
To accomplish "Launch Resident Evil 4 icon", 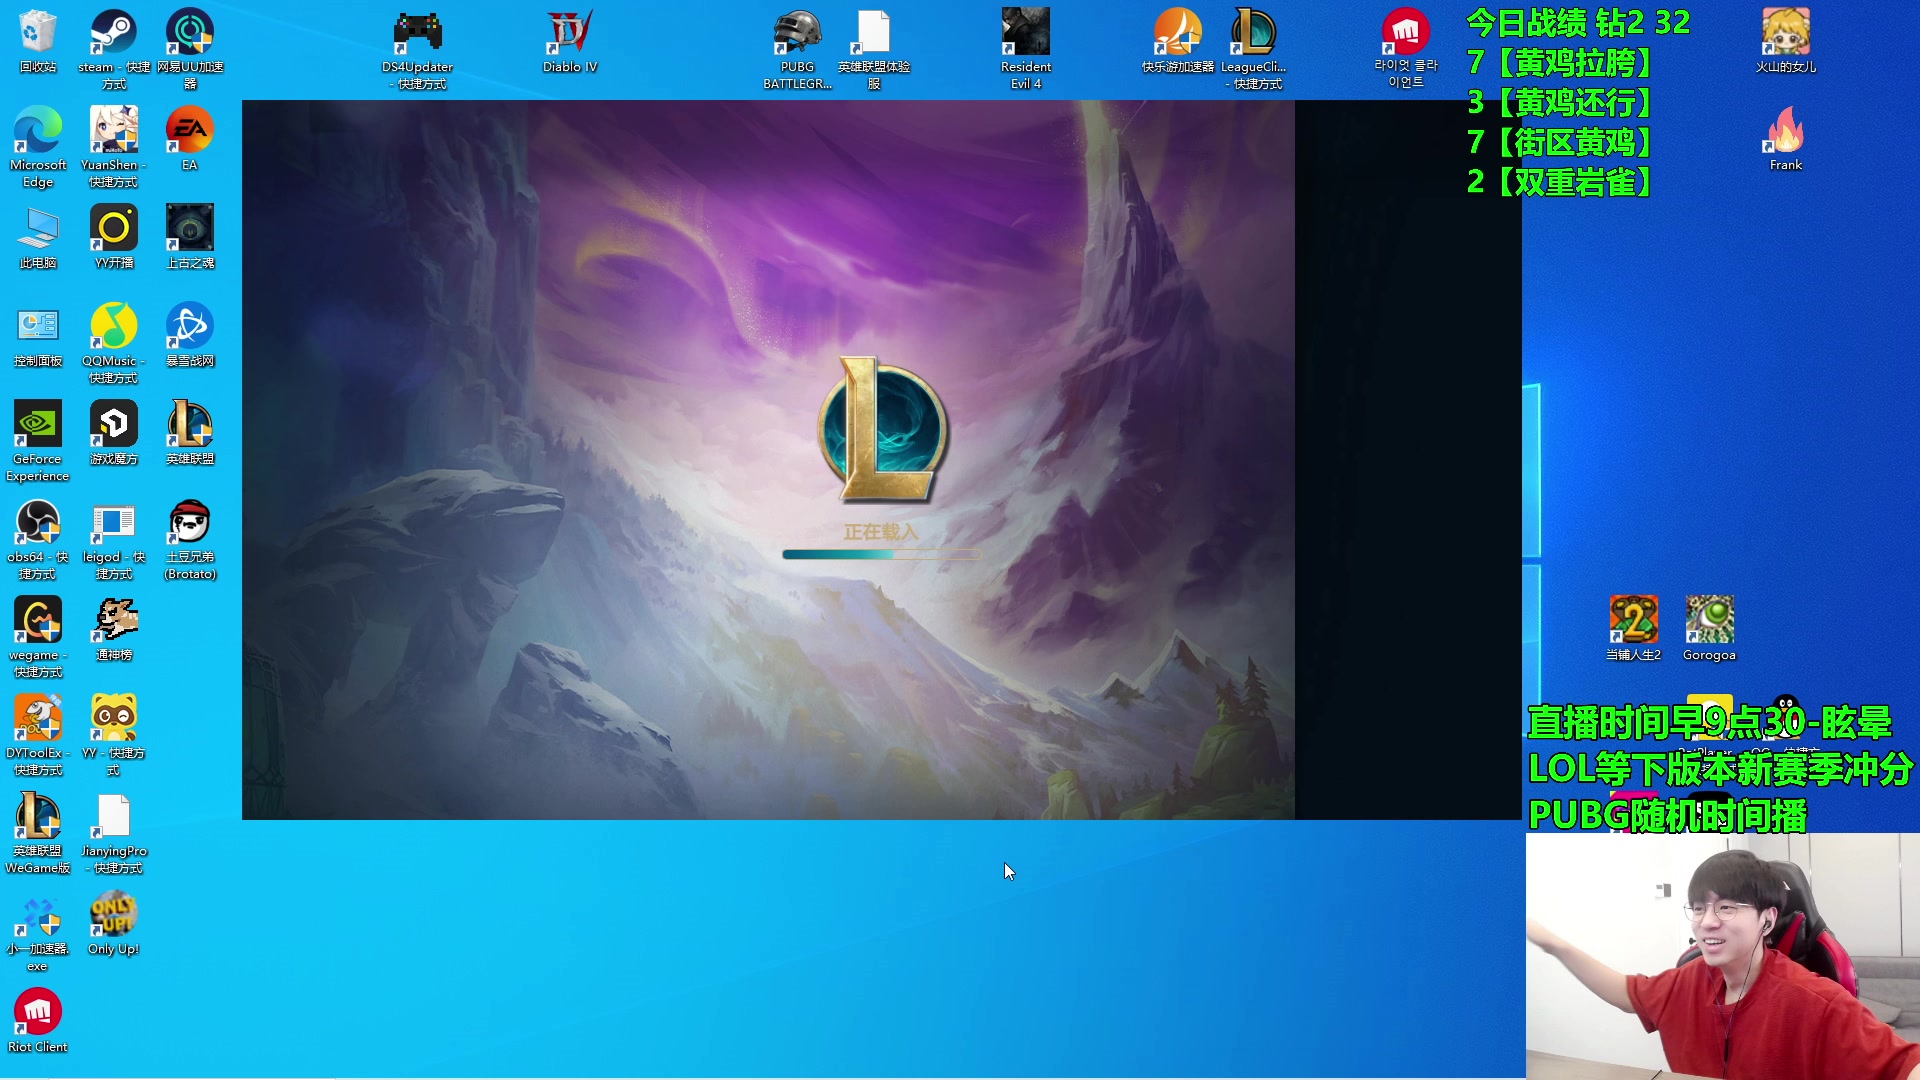I will point(1026,48).
